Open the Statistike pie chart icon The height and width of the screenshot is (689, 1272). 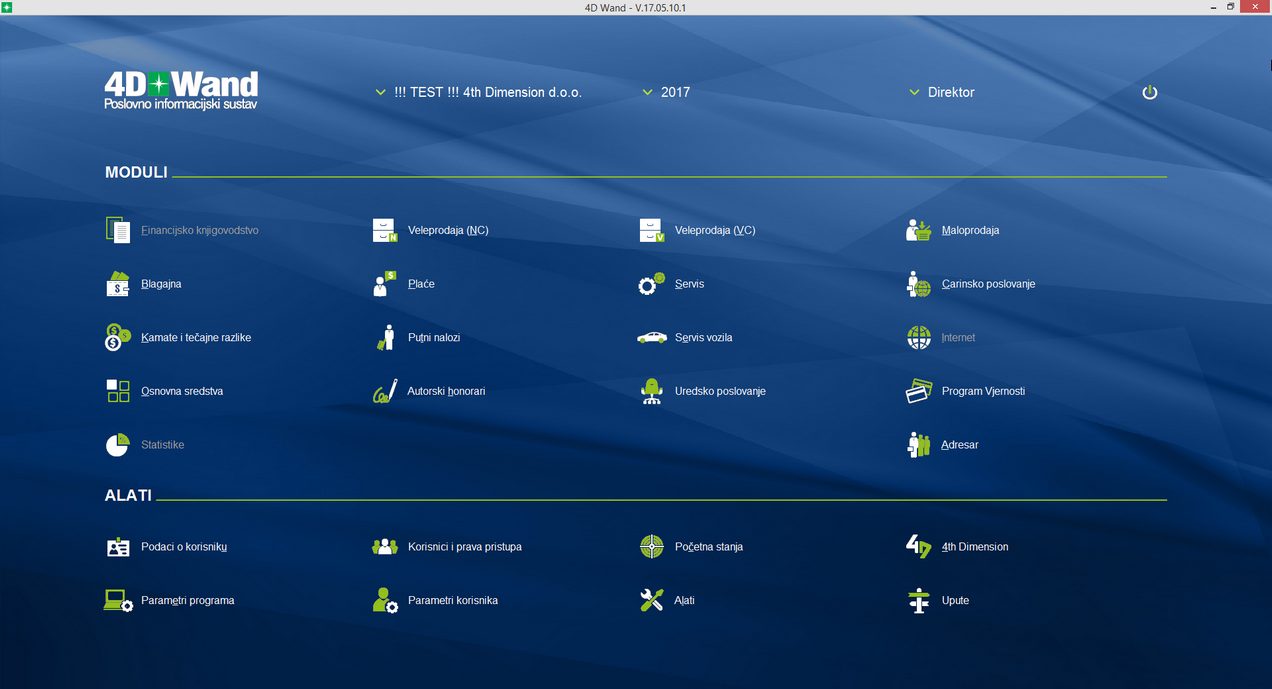click(118, 445)
